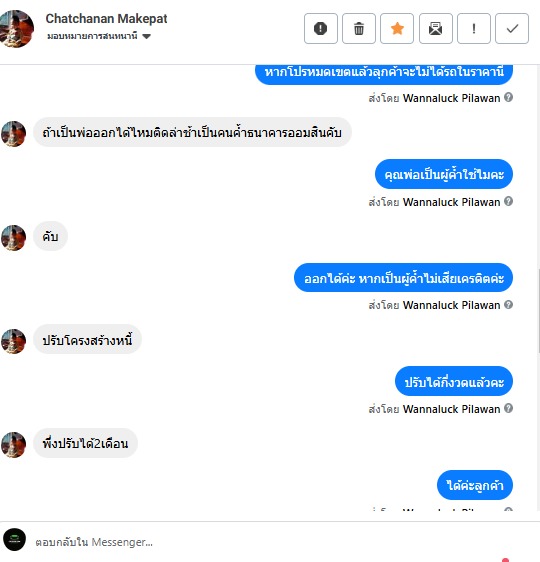Mark conversation as spam with exclamation circle icon

[321, 29]
